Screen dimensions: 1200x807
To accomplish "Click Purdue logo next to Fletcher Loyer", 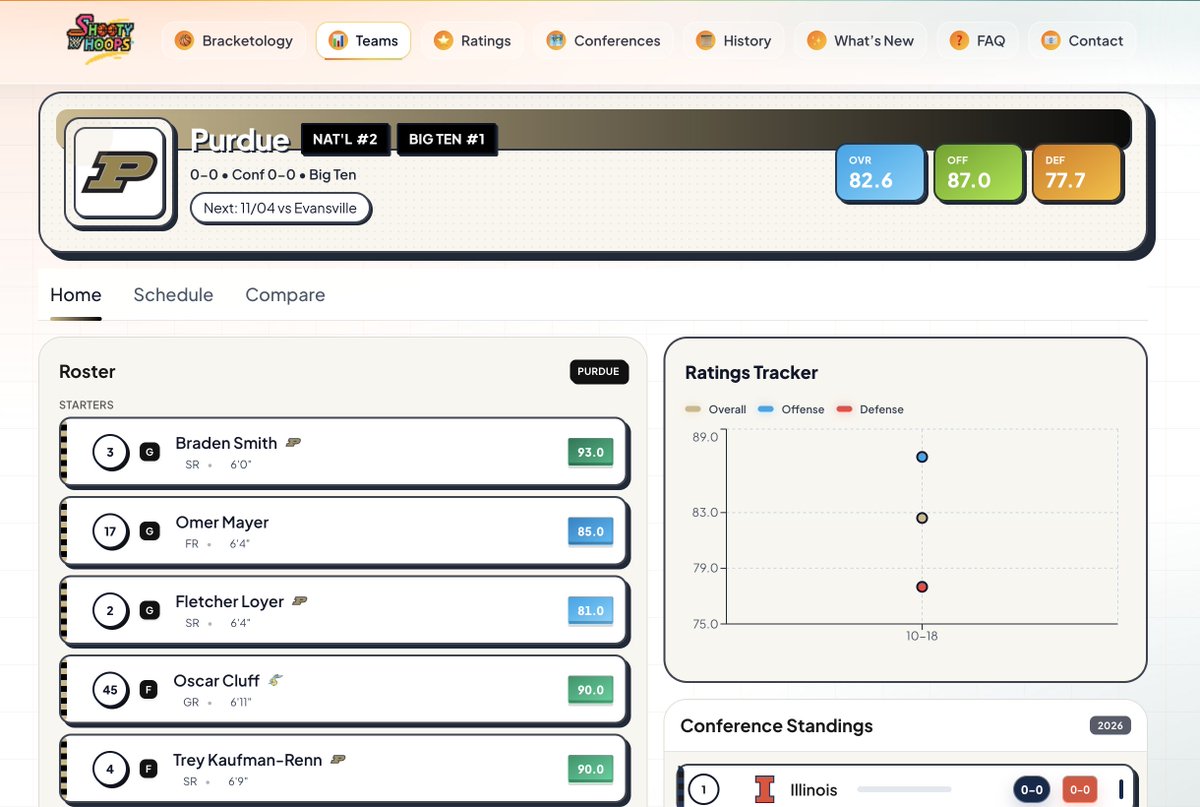I will point(300,601).
